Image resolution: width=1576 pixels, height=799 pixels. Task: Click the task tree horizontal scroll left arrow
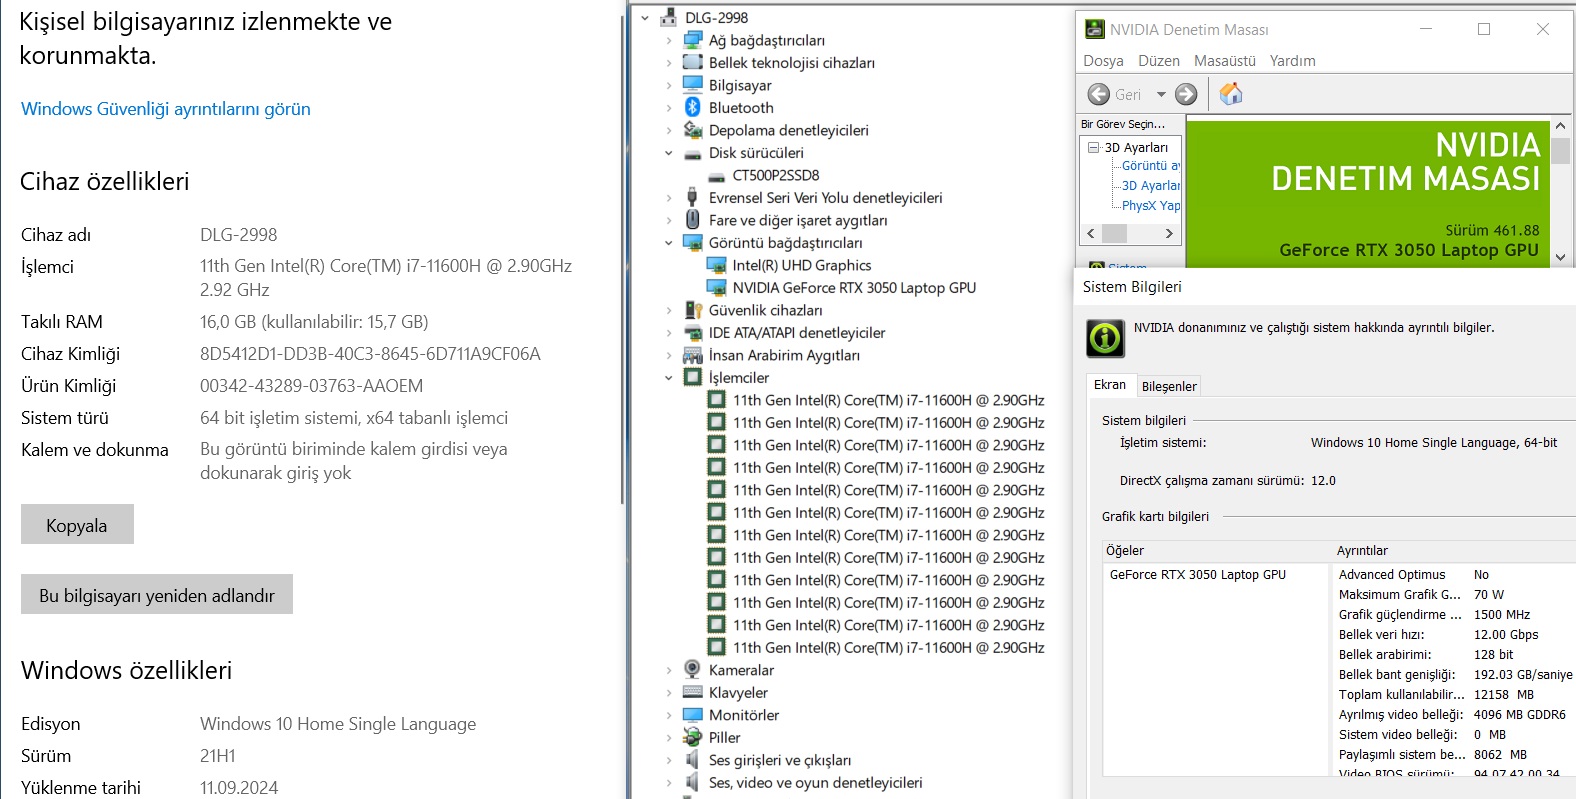tap(1091, 233)
